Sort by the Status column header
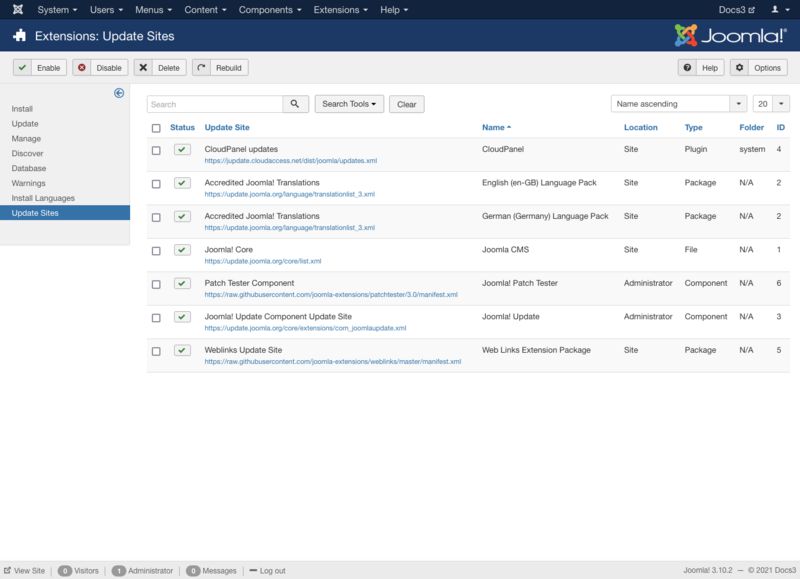Viewport: 800px width, 579px height. pyautogui.click(x=182, y=128)
